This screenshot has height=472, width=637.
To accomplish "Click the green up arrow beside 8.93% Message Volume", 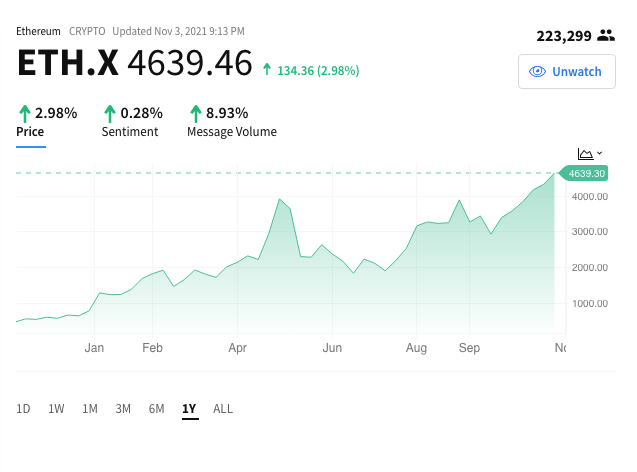I will tap(196, 113).
